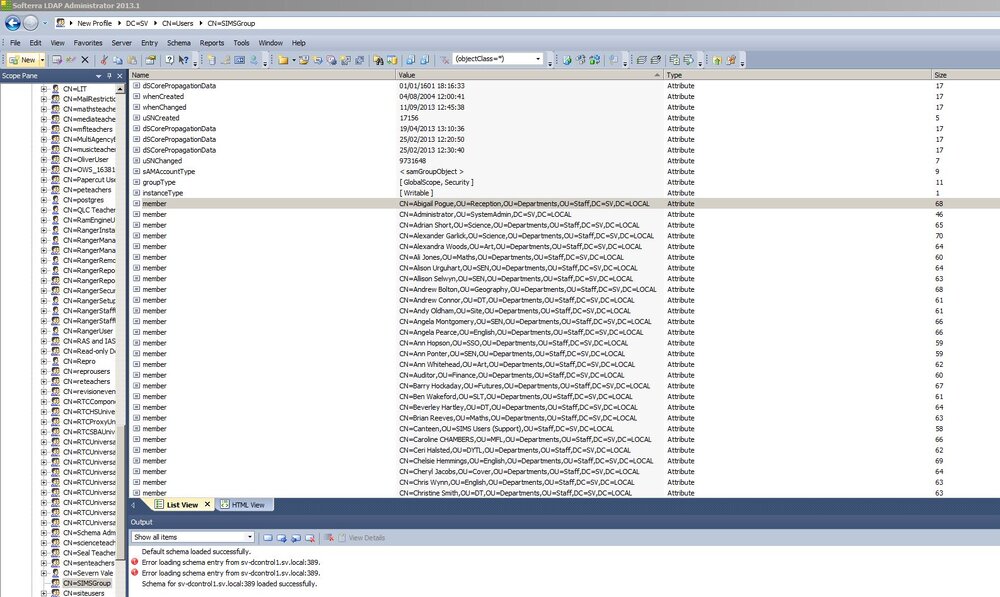
Task: Click New Profile in the breadcrumb
Action: (94, 23)
